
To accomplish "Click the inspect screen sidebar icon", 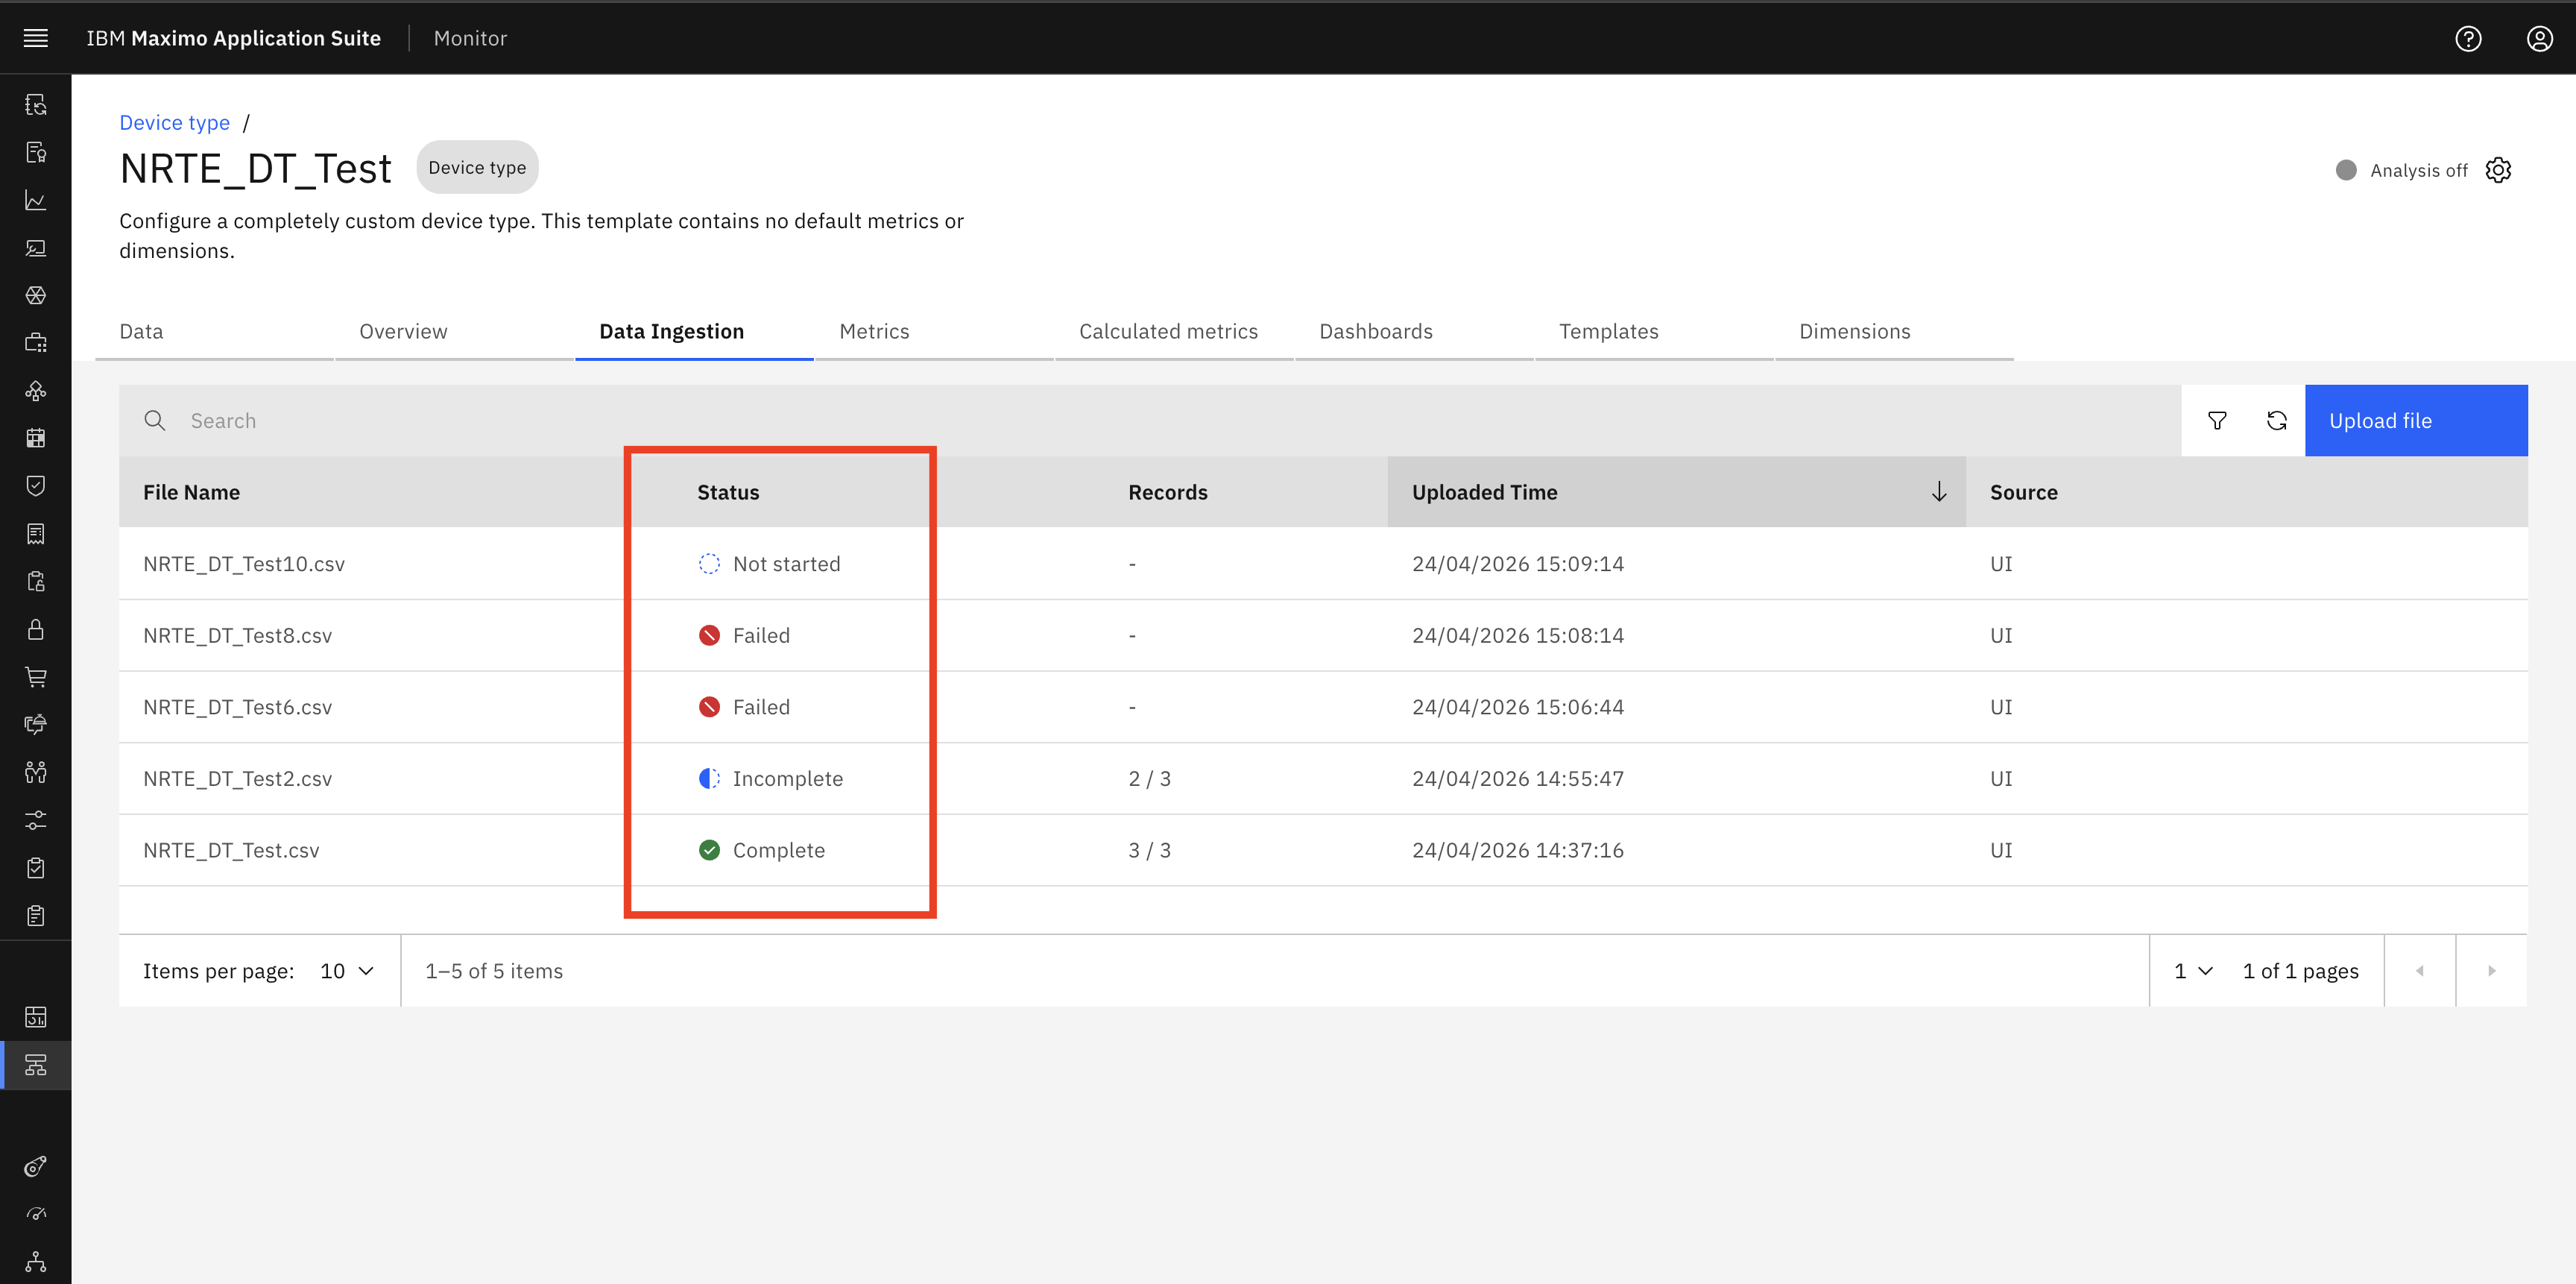I will click(x=36, y=248).
